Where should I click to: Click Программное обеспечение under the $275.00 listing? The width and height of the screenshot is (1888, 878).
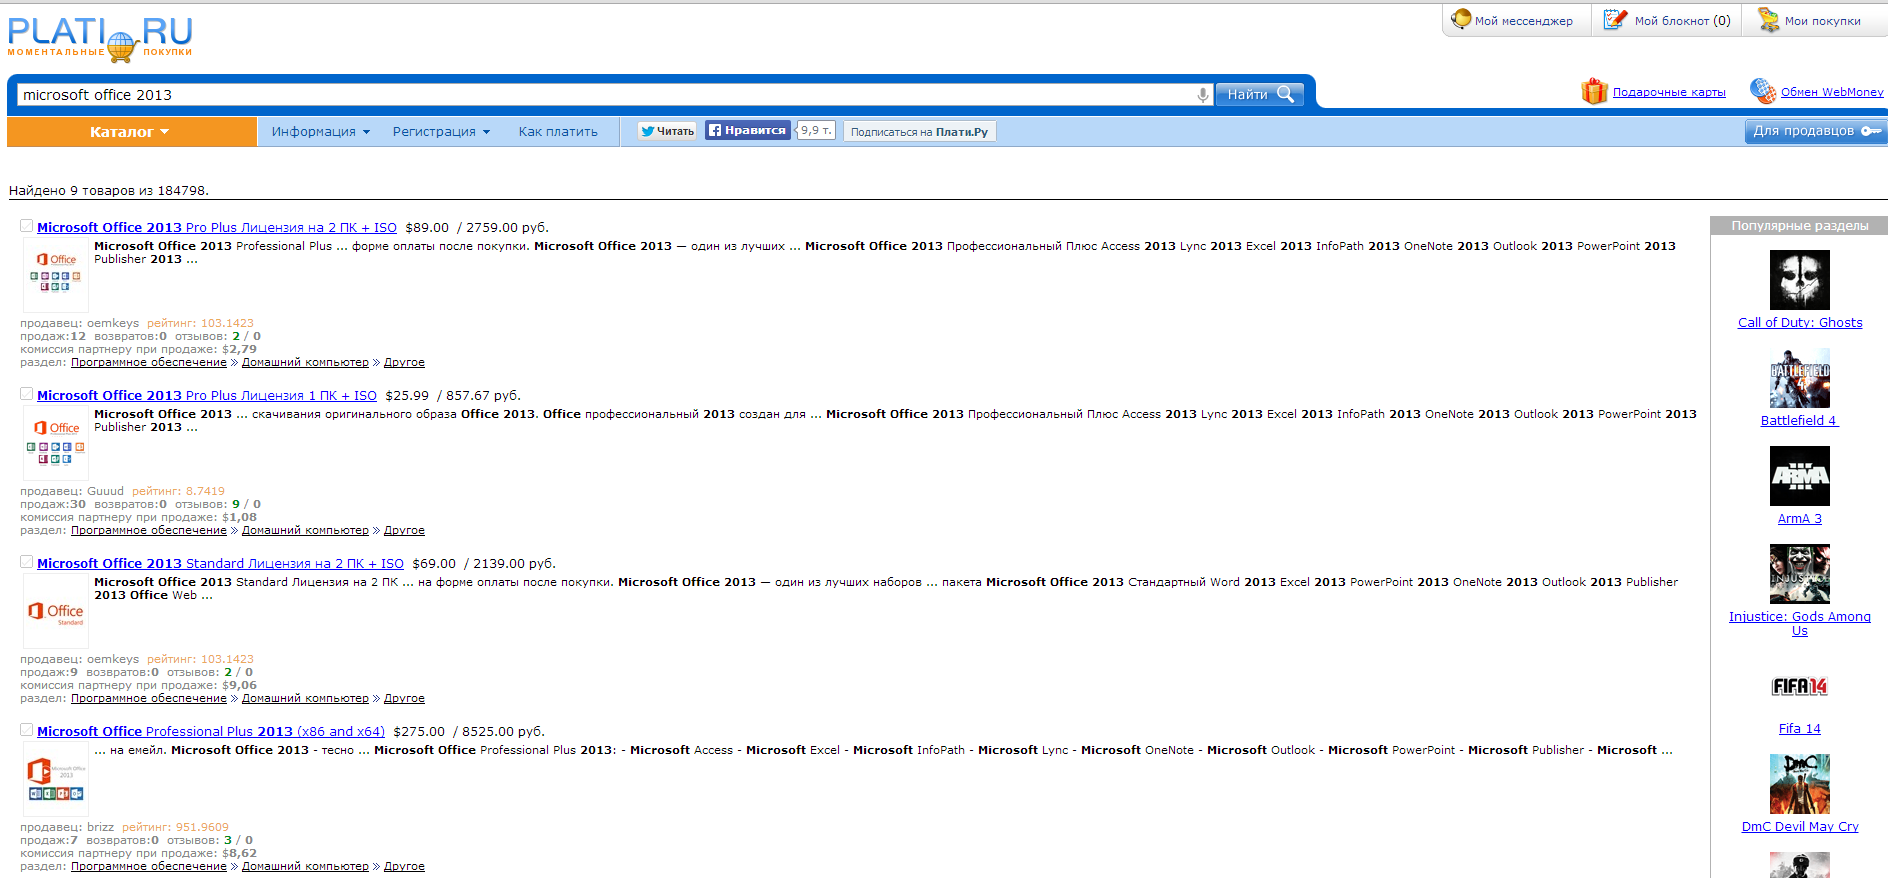149,866
